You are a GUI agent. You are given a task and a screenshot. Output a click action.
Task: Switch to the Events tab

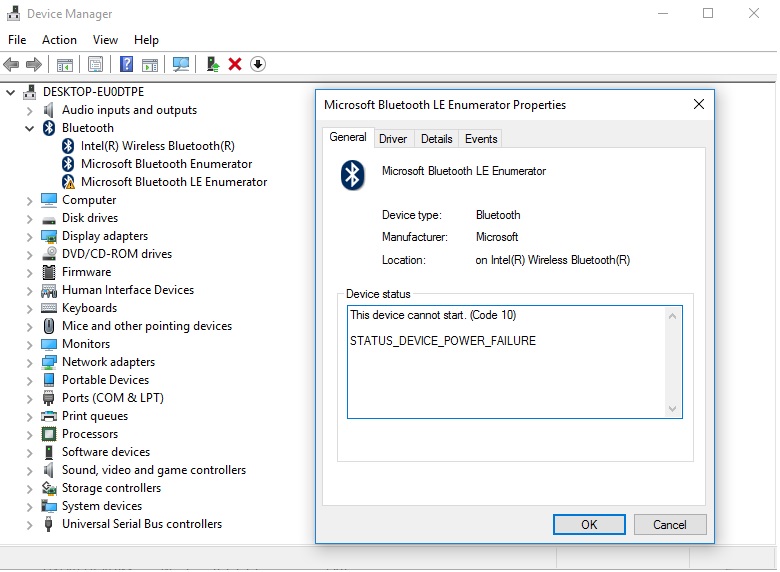(x=481, y=139)
